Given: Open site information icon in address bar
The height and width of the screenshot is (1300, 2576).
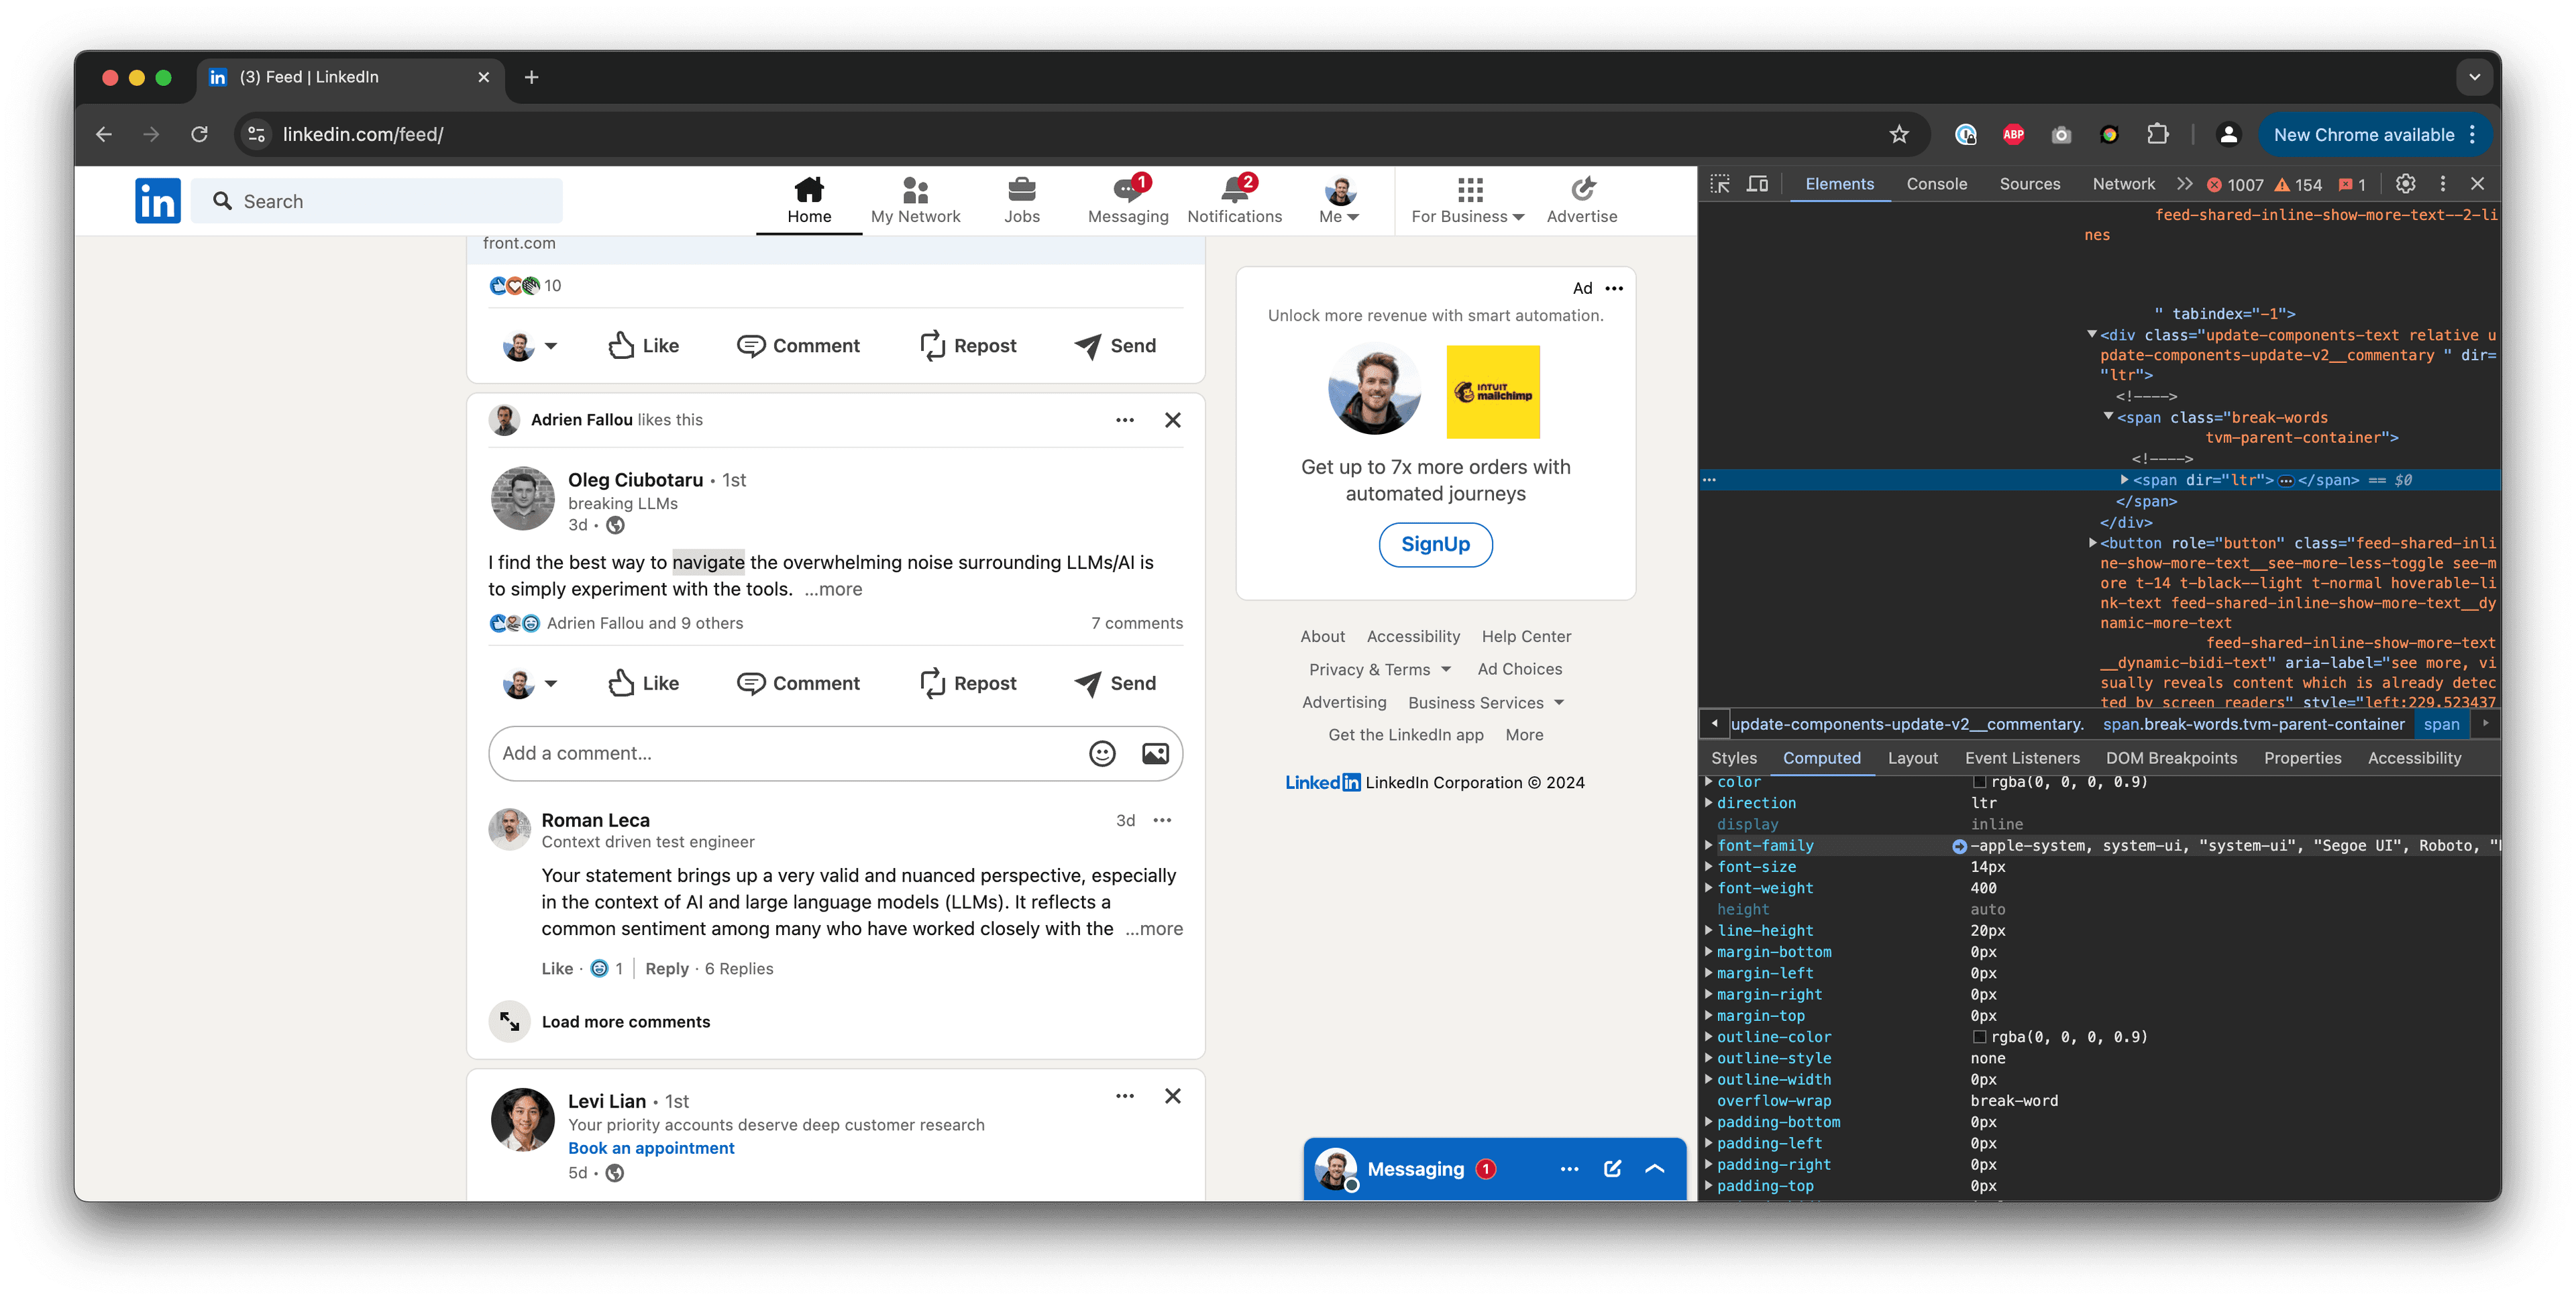Looking at the screenshot, I should pos(256,134).
